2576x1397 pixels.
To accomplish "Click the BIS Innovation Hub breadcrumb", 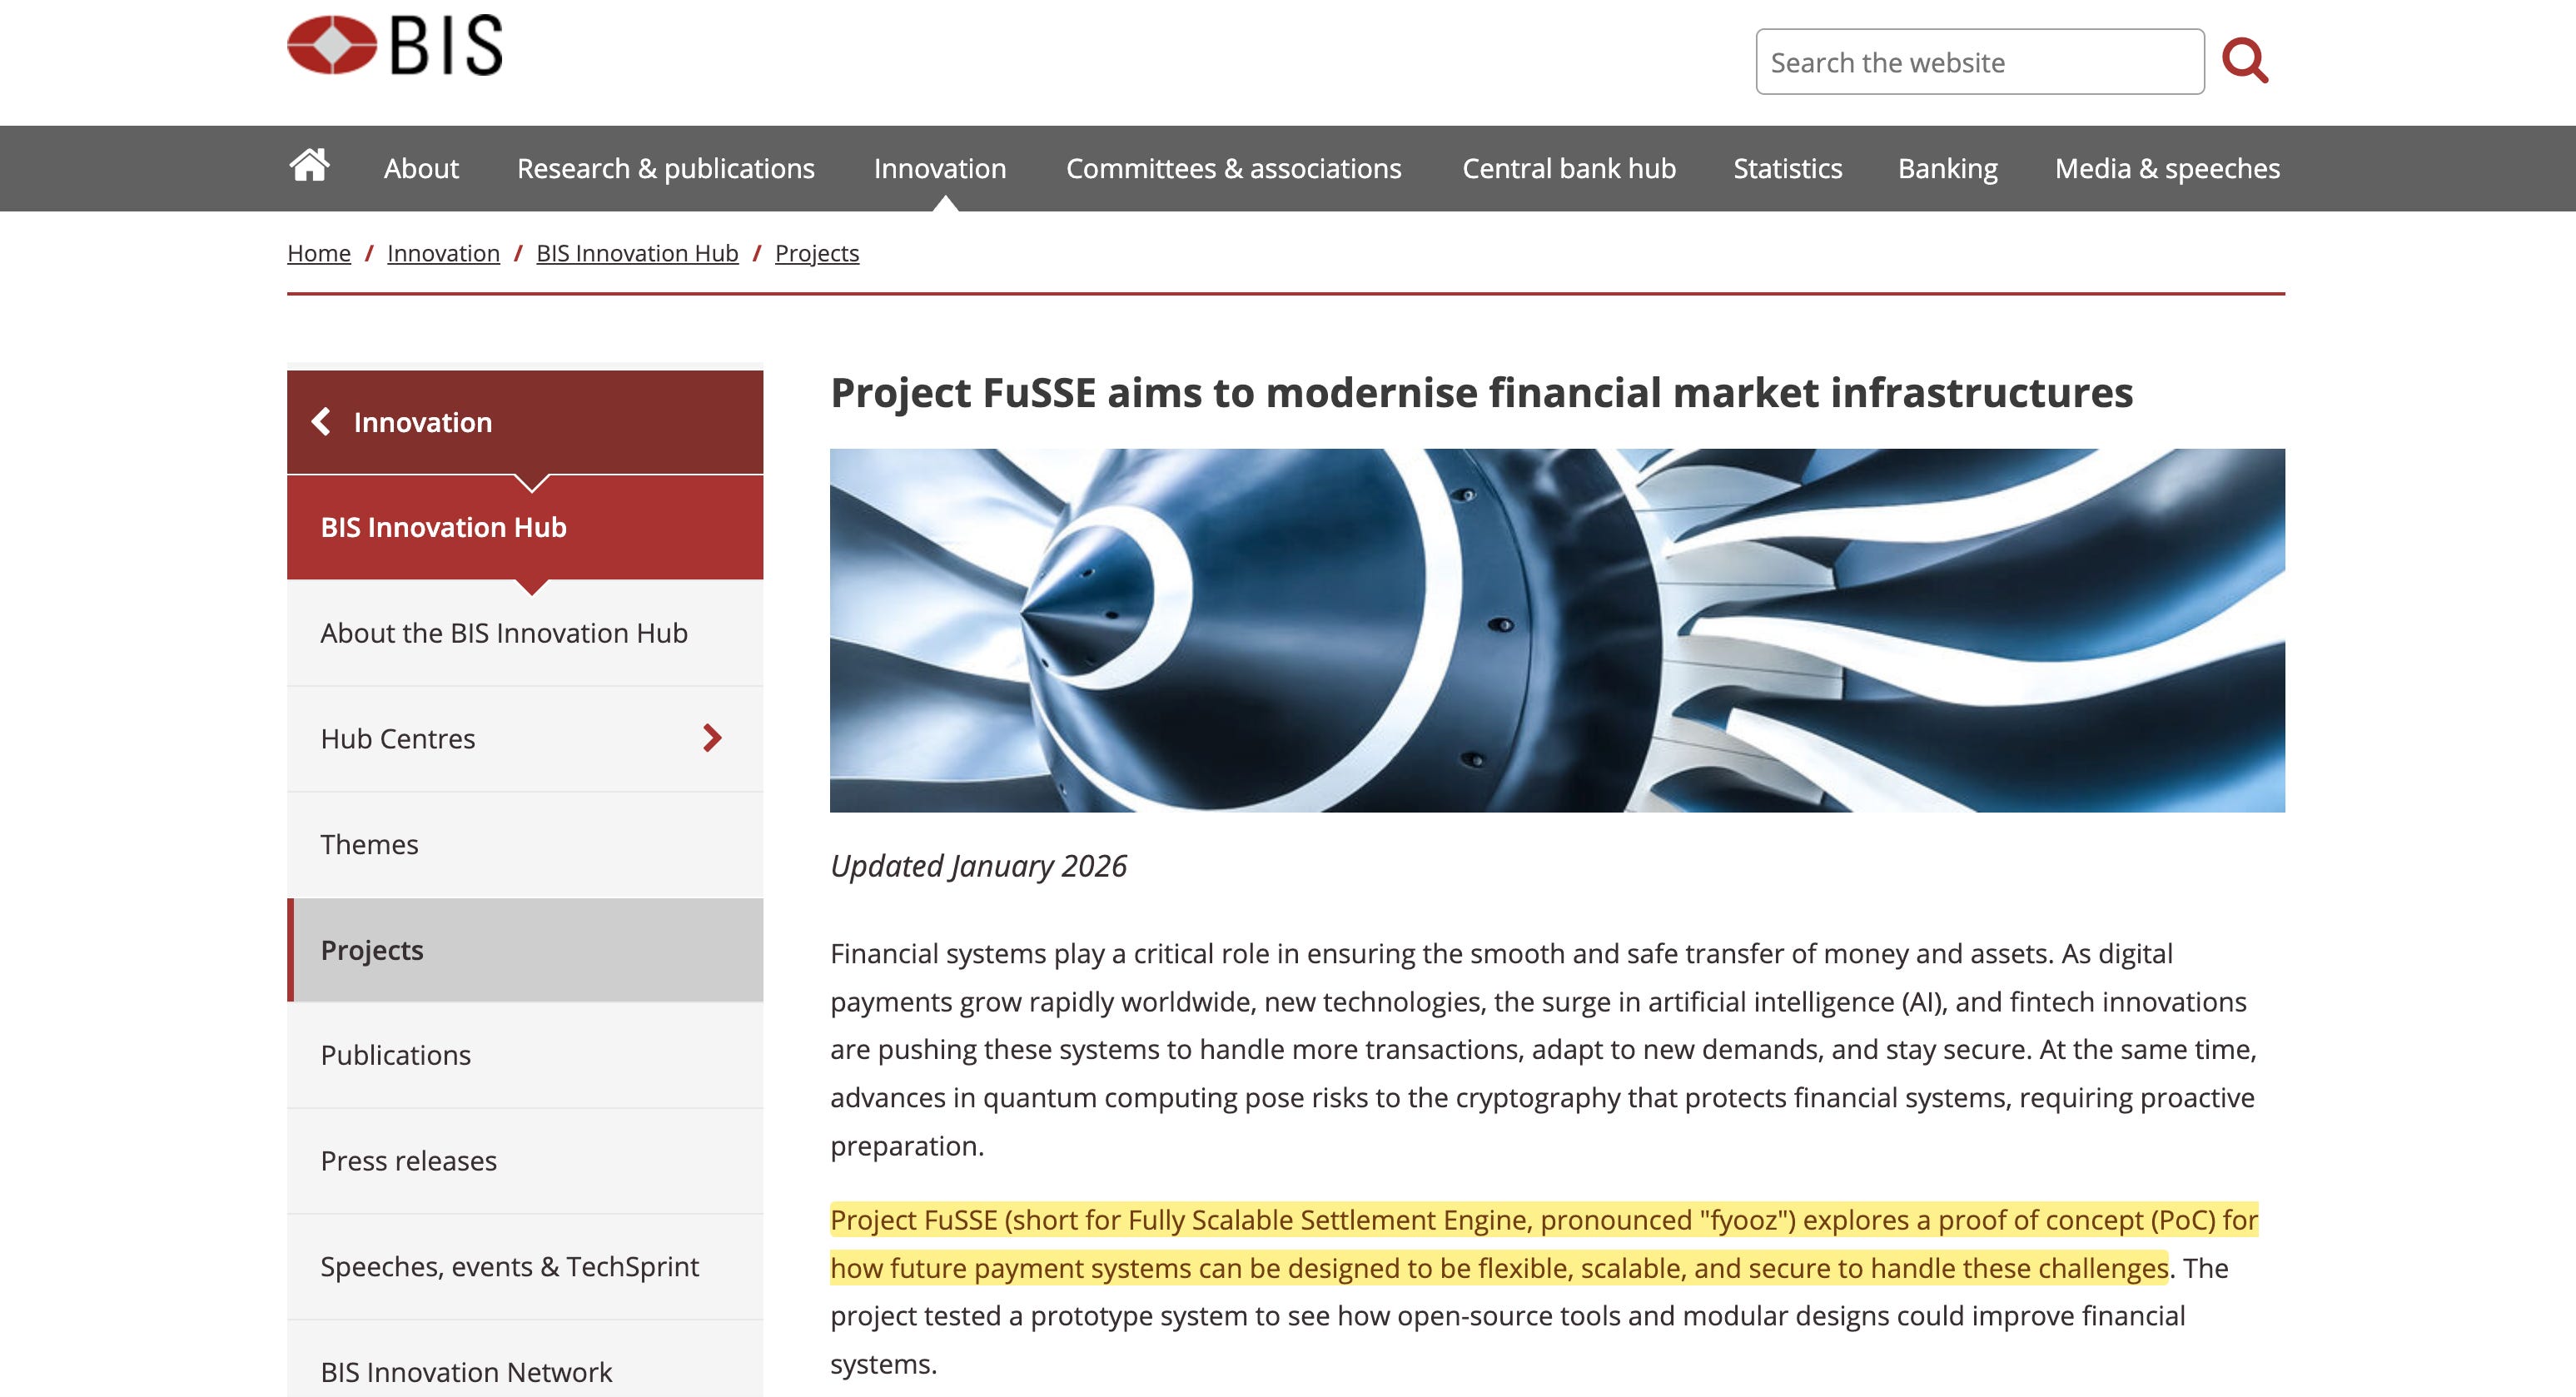I will click(x=637, y=253).
